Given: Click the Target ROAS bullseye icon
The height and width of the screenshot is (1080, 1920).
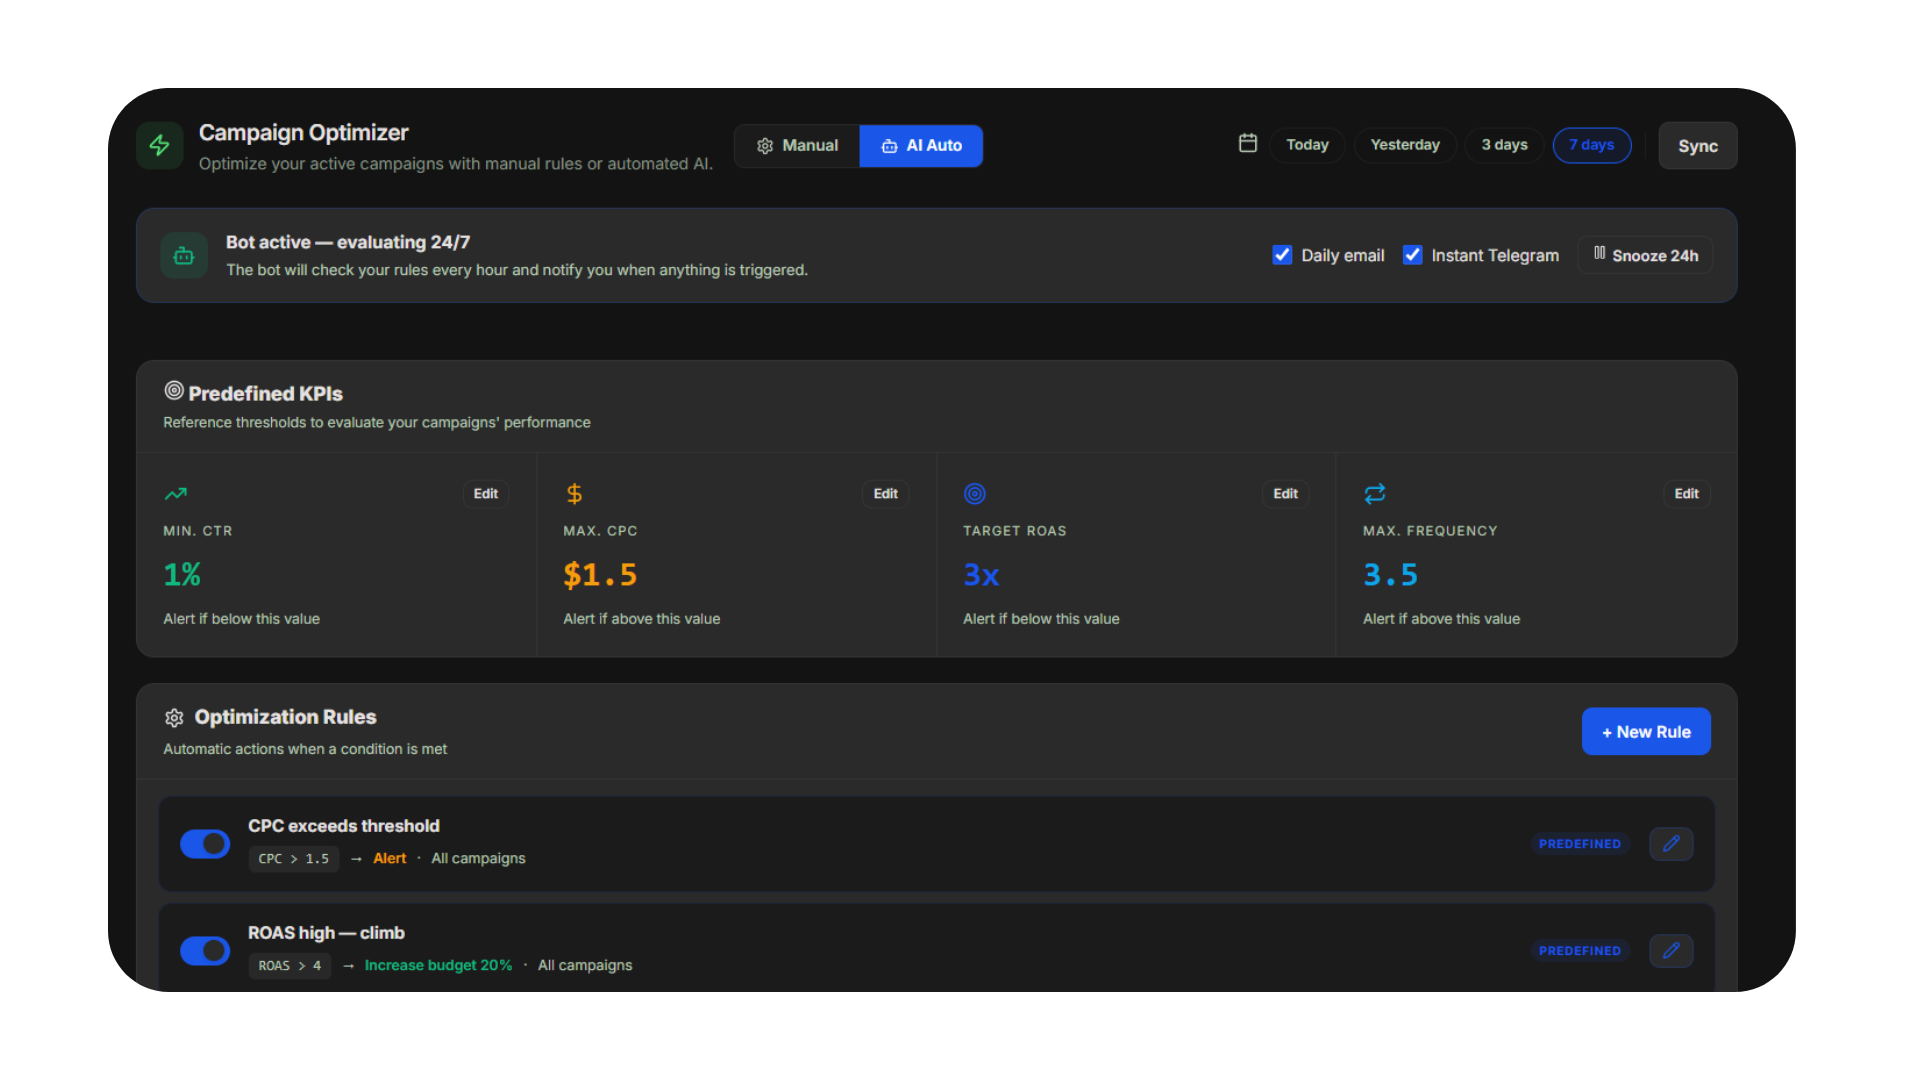Looking at the screenshot, I should [x=975, y=493].
